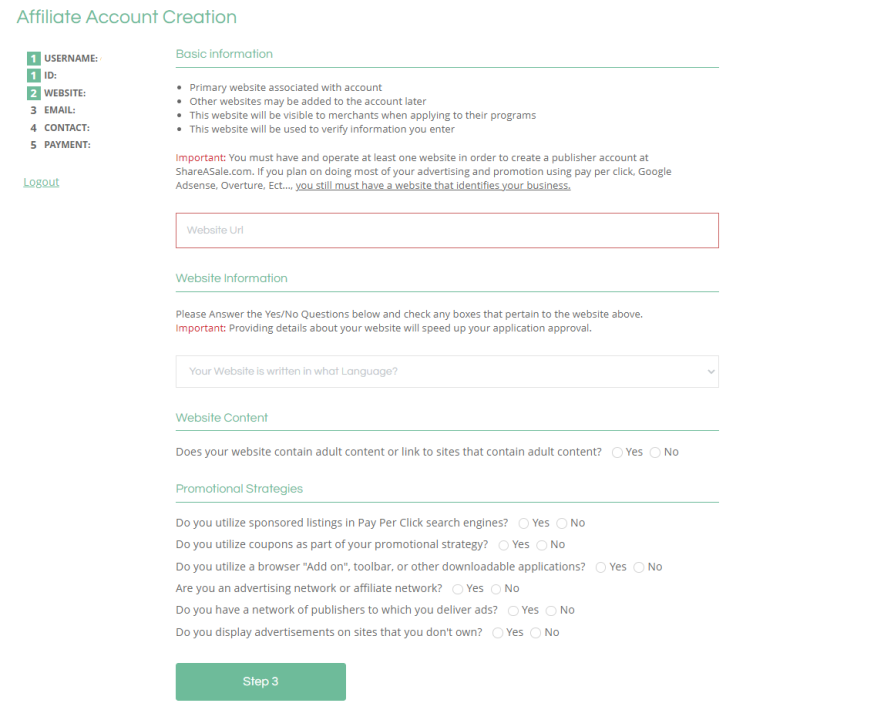Select "No" for browser add-on question
884x710 pixels.
tap(639, 567)
